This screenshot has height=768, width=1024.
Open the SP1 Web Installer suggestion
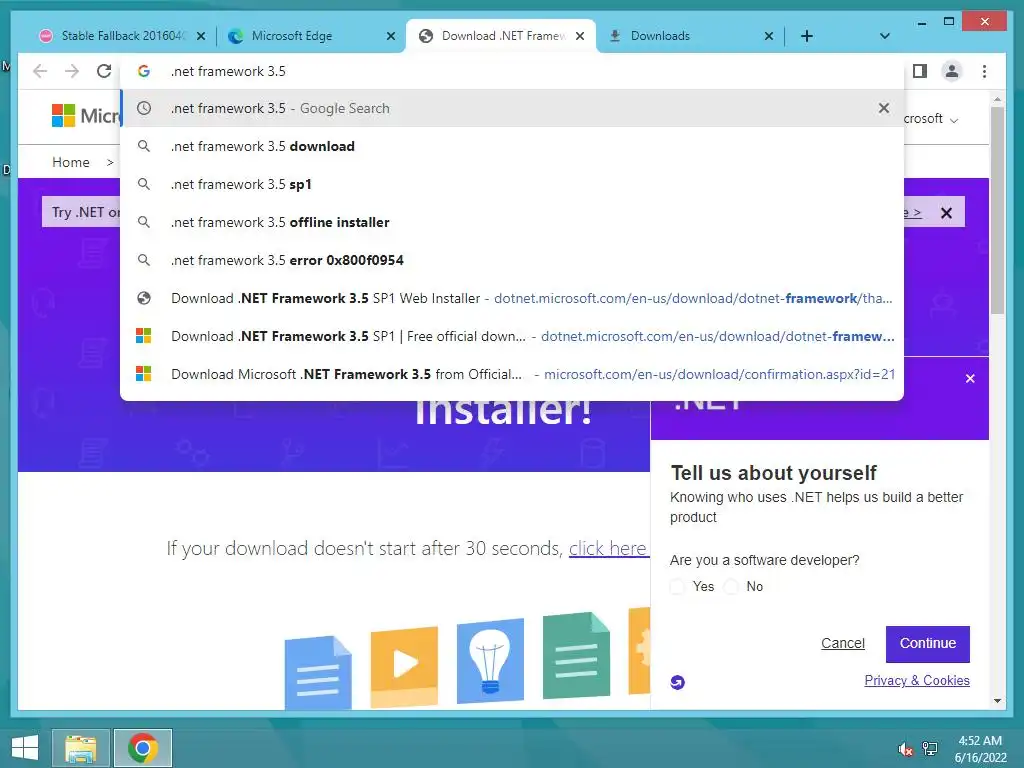click(512, 298)
